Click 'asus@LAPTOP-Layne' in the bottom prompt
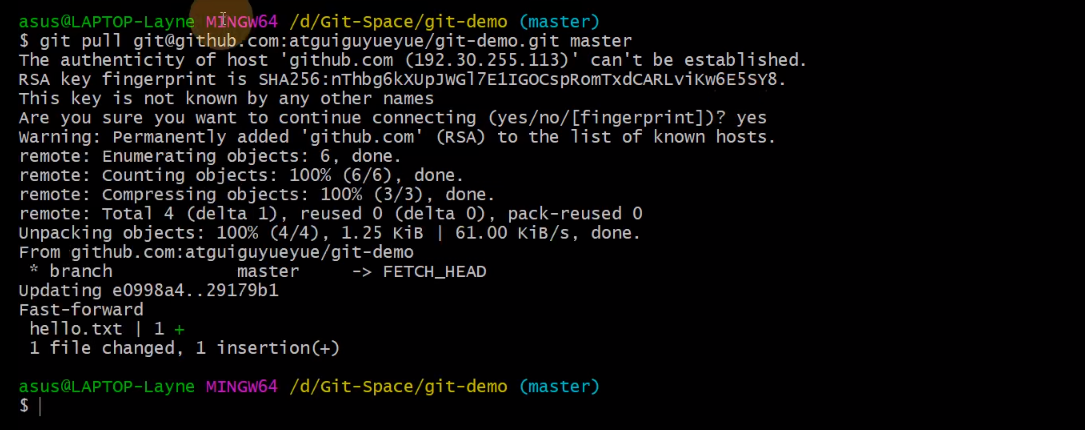 (107, 386)
